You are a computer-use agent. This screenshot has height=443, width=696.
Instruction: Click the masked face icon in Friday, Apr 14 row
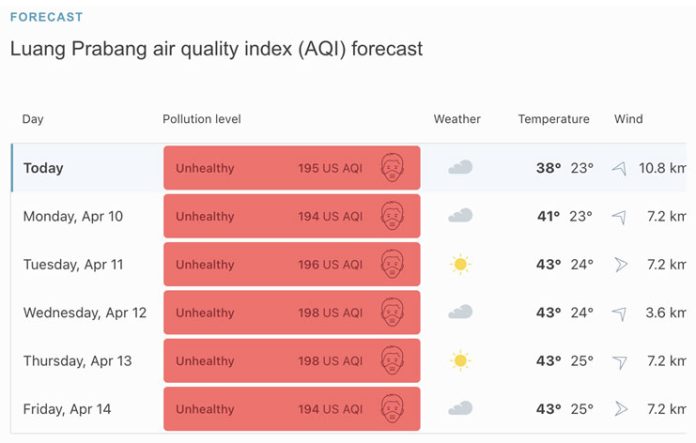392,408
